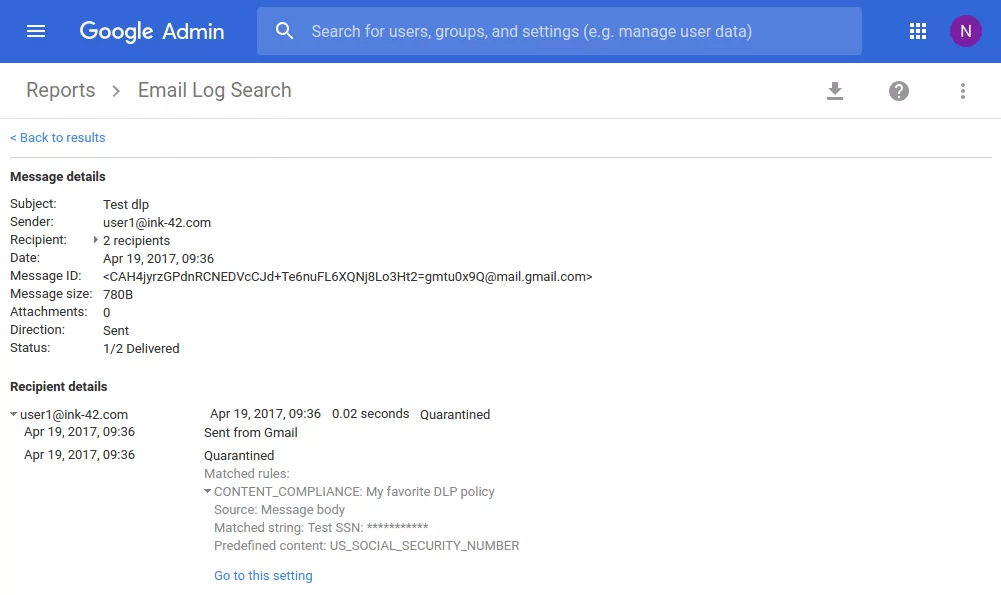The width and height of the screenshot is (1001, 595).
Task: Click the Recipient details heading
Action: coord(59,387)
